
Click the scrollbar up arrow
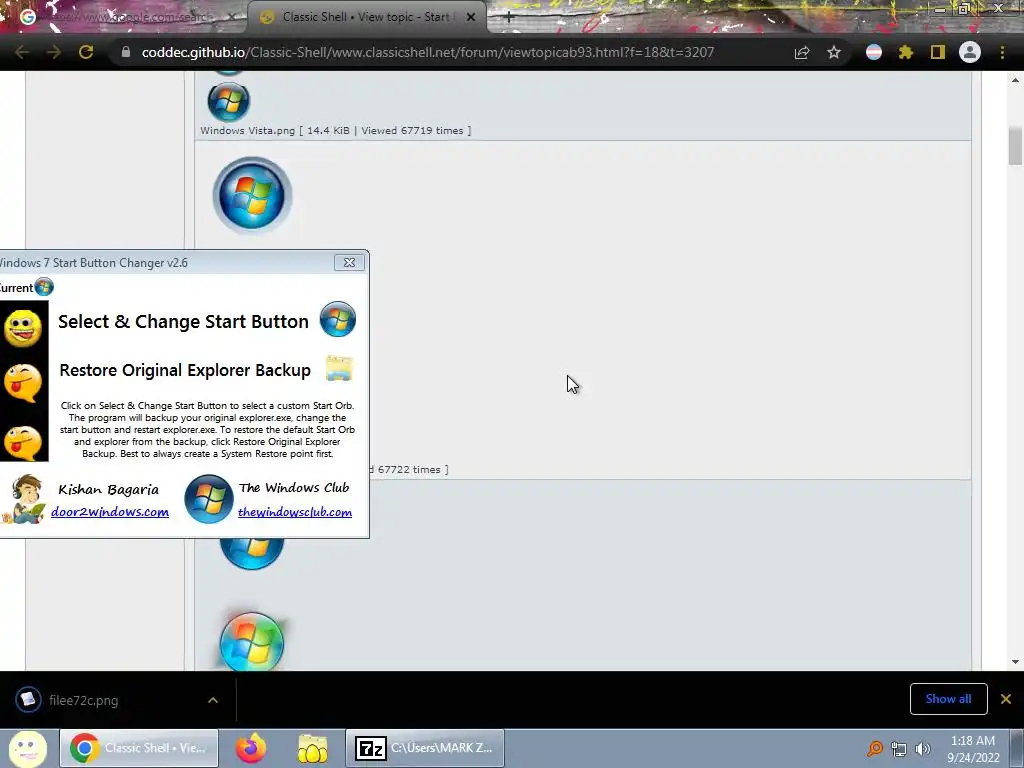(x=1015, y=80)
